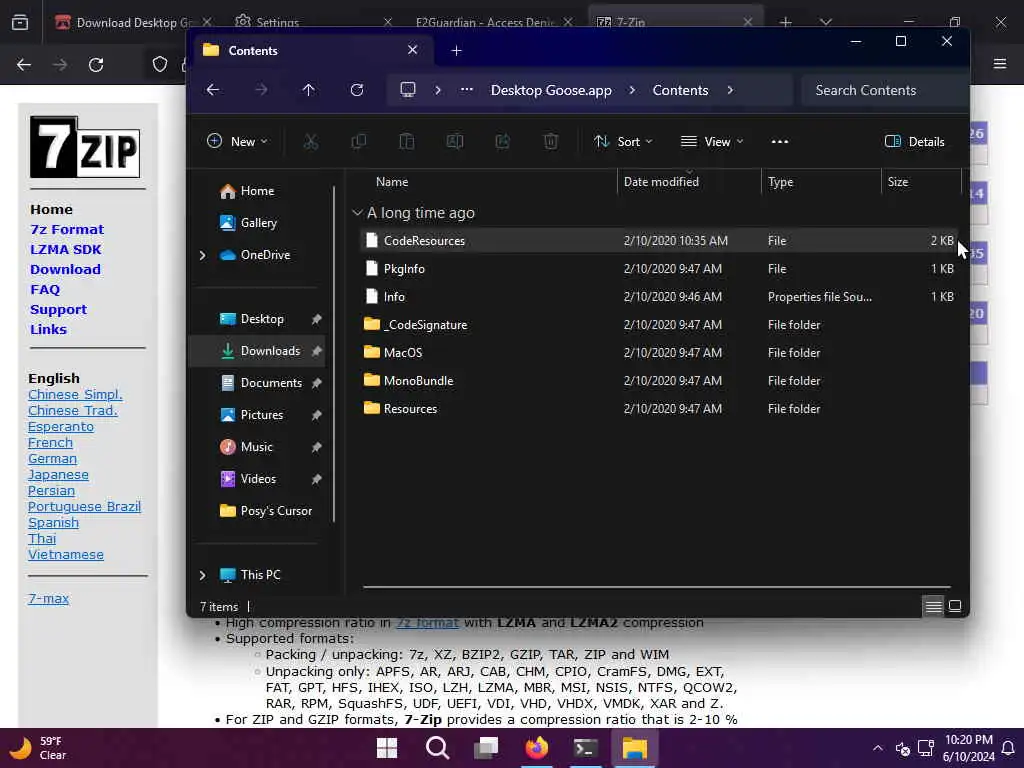1024x768 pixels.
Task: Close the Contents Explorer tab
Action: click(x=413, y=50)
